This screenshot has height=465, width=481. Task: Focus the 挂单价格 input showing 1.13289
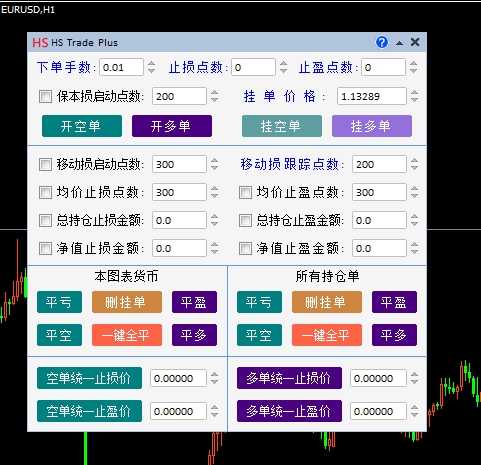372,96
